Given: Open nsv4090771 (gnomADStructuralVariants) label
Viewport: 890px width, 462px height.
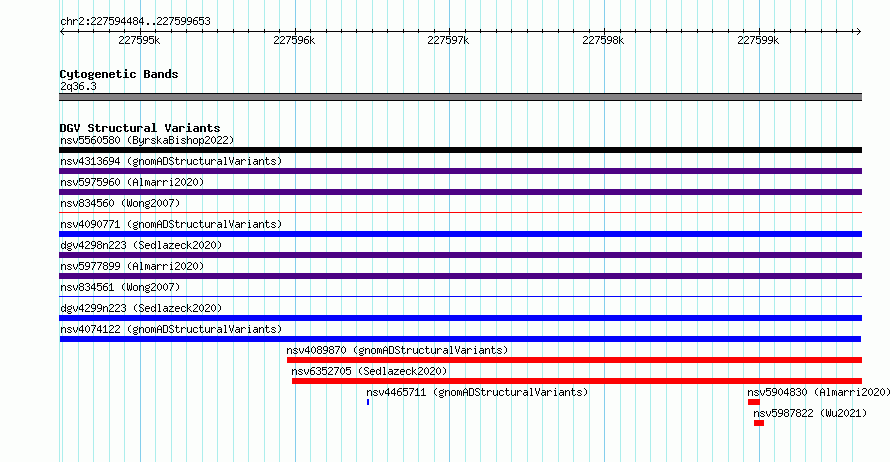Looking at the screenshot, I should [x=171, y=224].
